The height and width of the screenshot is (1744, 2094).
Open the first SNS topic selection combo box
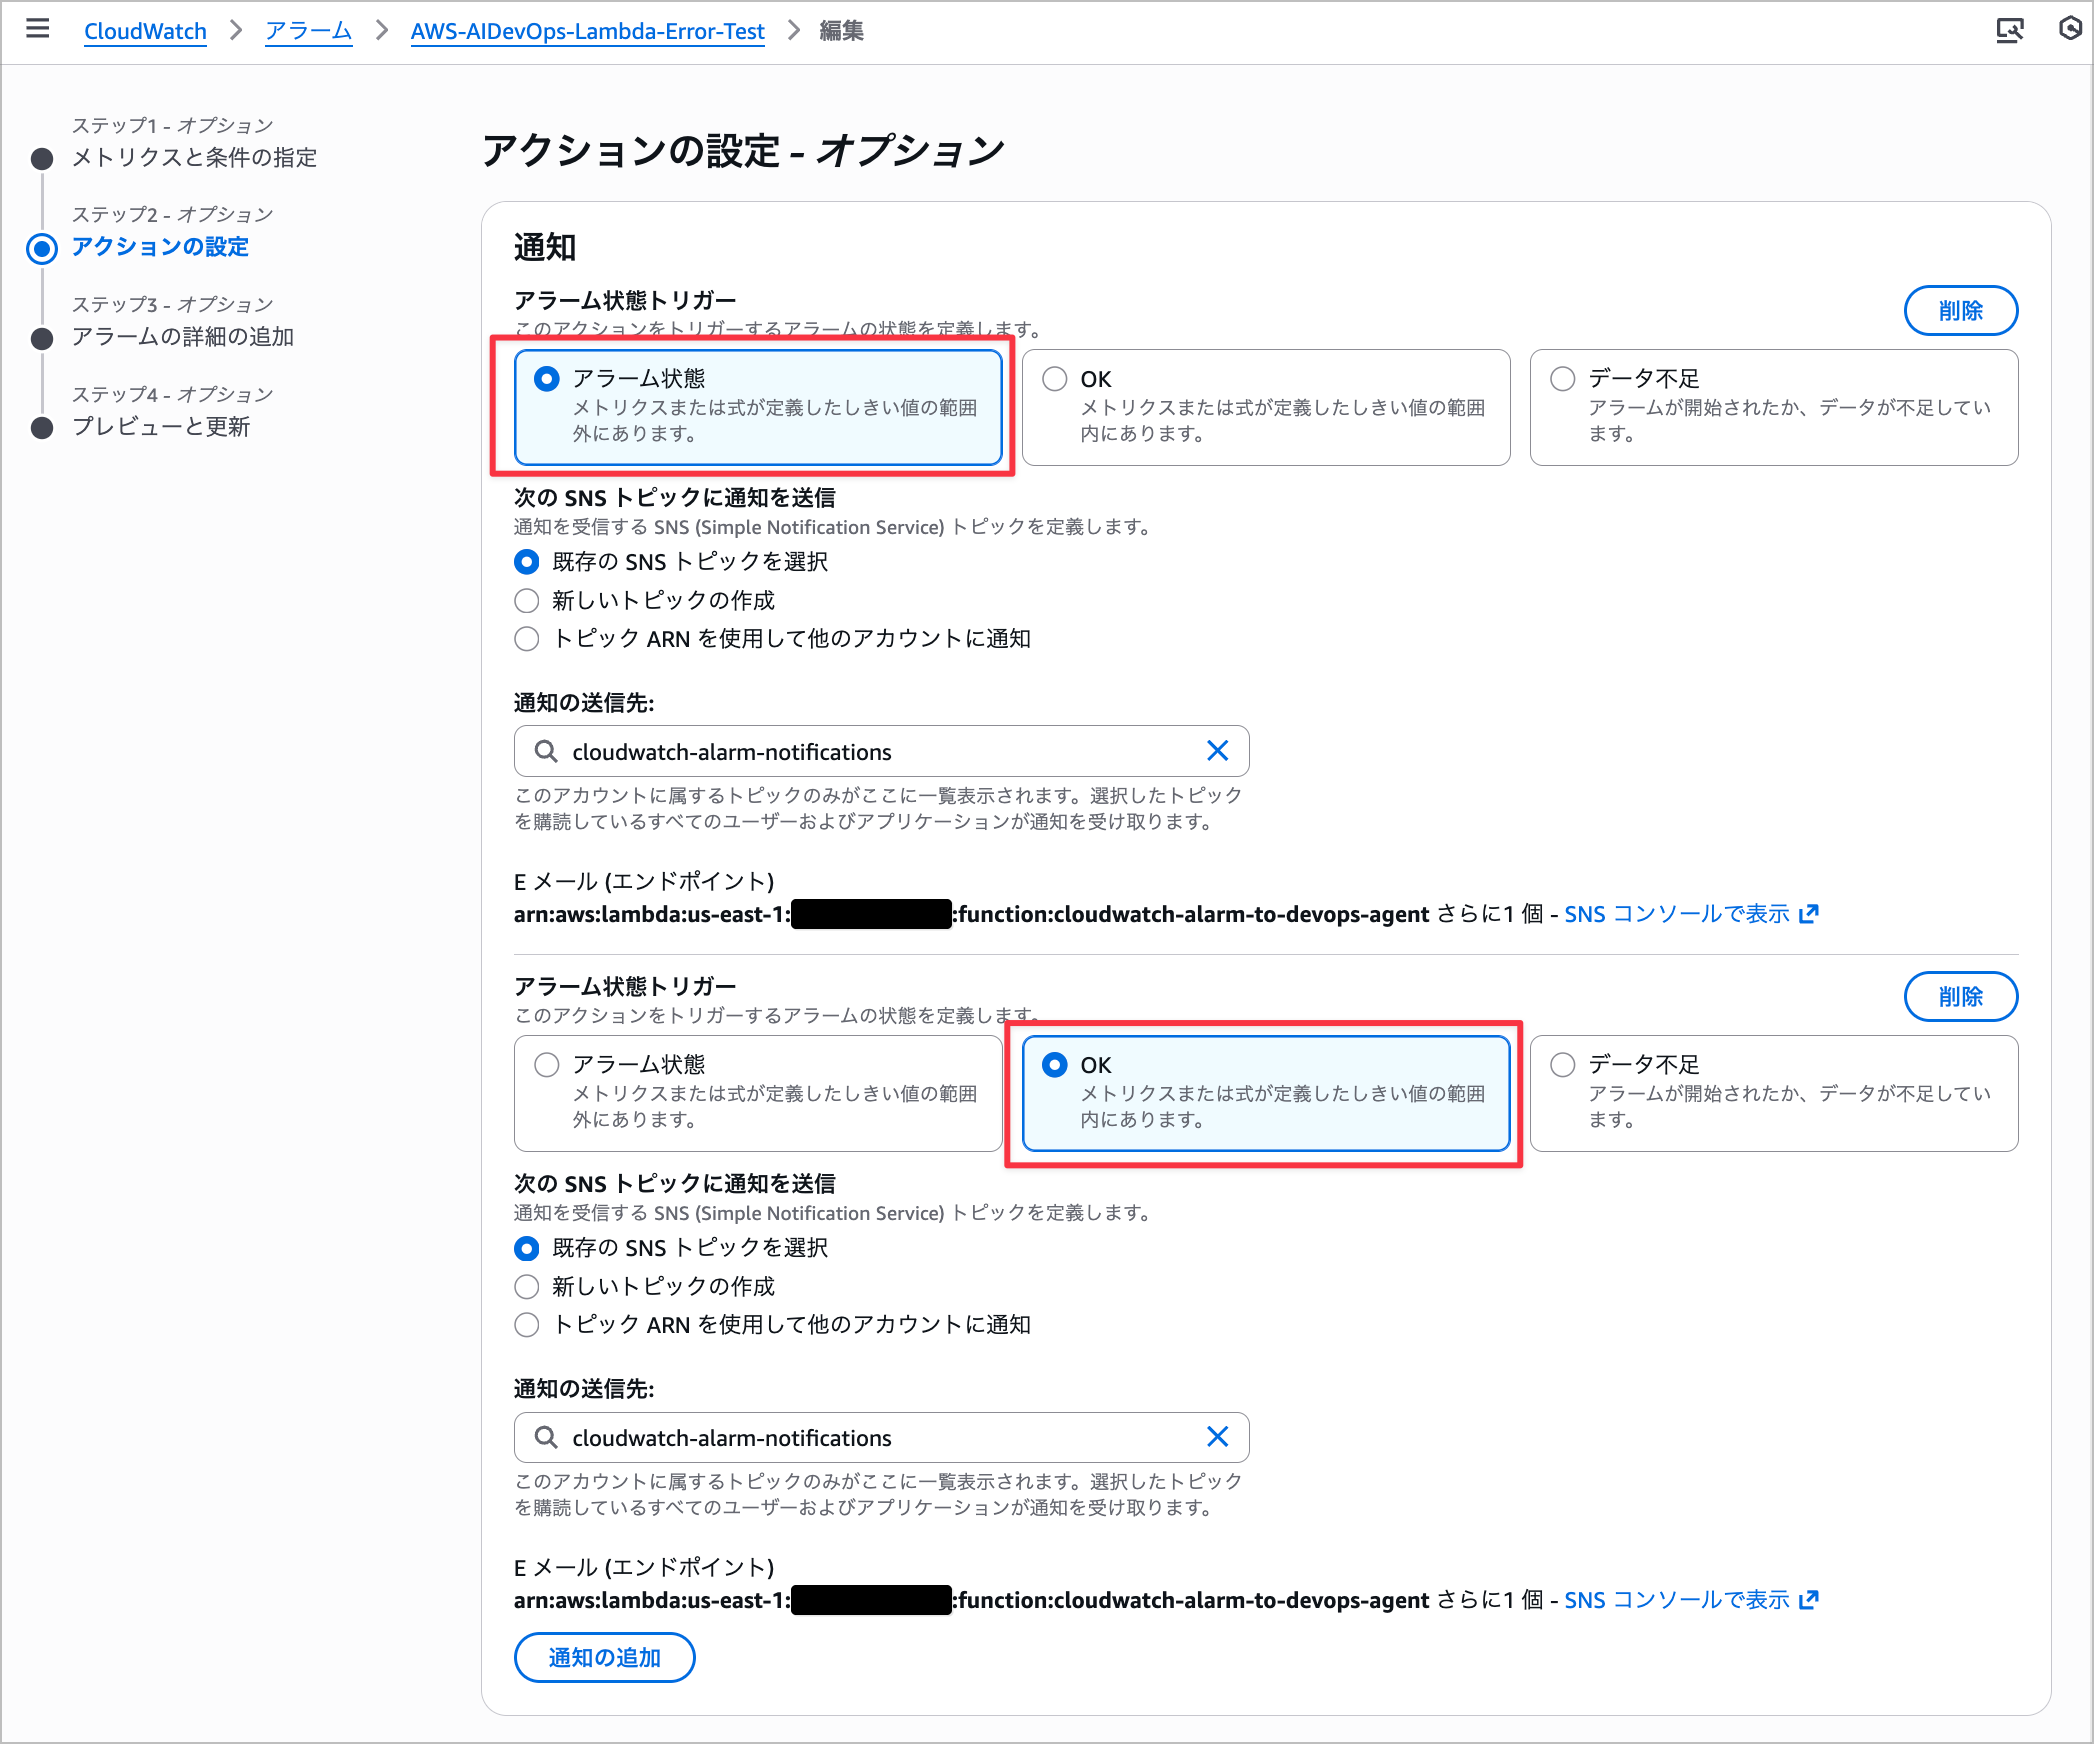[880, 751]
